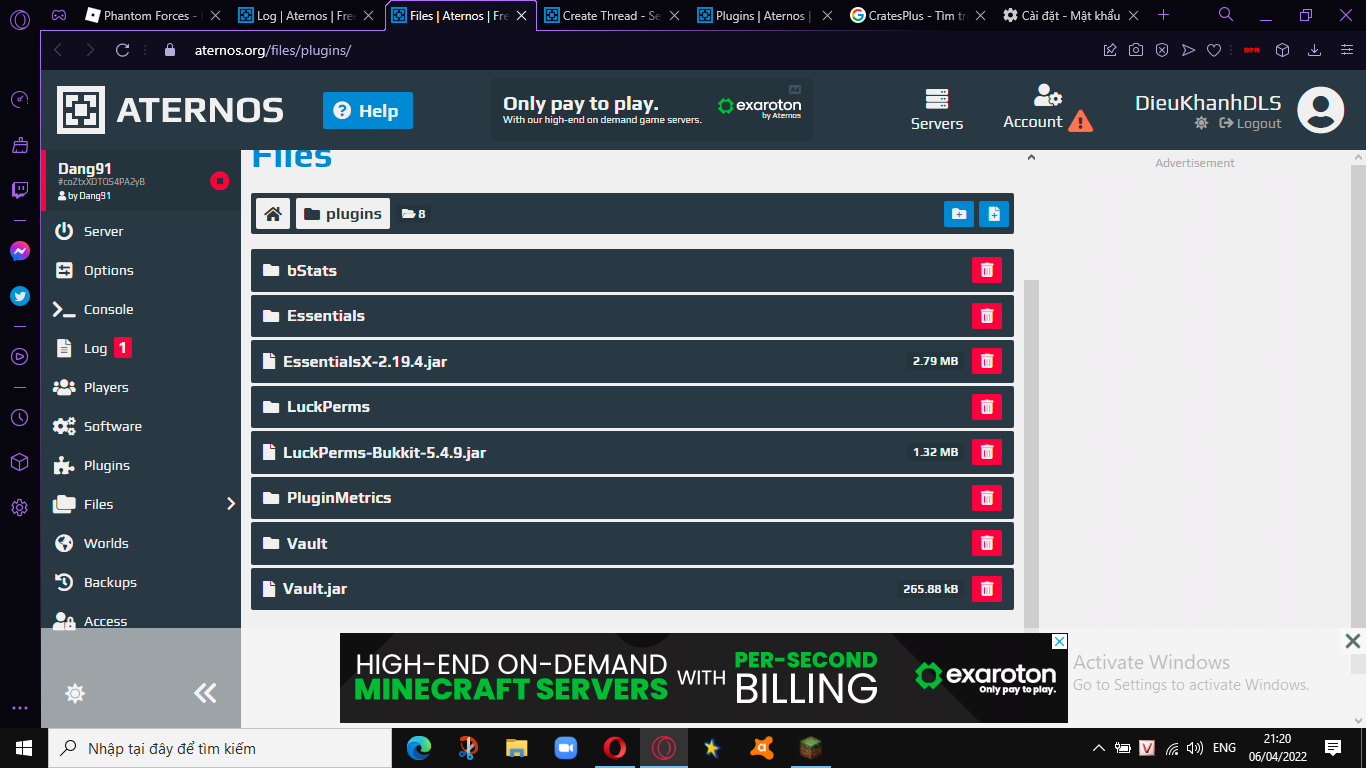Image resolution: width=1366 pixels, height=768 pixels.
Task: Delete LuckPerms-Bukkit-5.4.9.jar file
Action: pos(986,452)
